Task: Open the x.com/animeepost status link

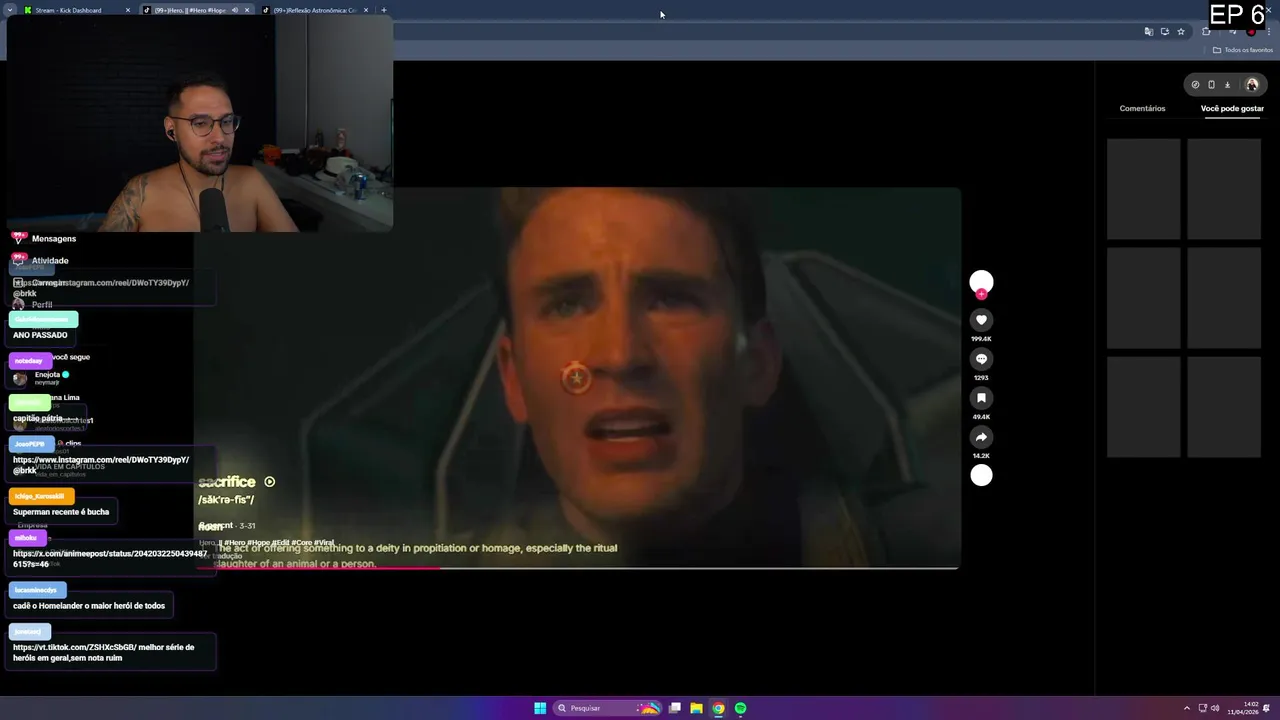Action: pyautogui.click(x=110, y=559)
